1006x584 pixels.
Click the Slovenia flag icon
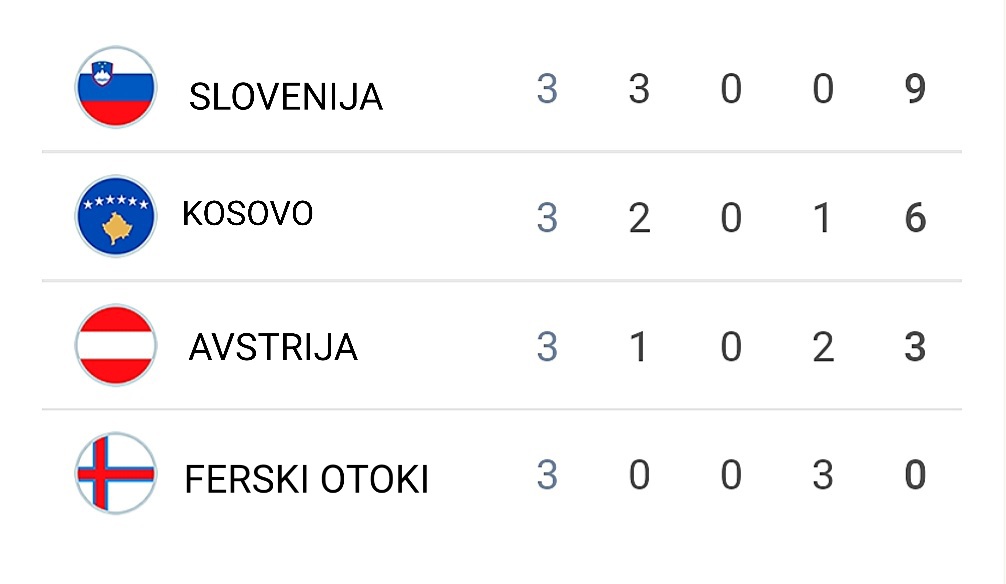pyautogui.click(x=115, y=87)
